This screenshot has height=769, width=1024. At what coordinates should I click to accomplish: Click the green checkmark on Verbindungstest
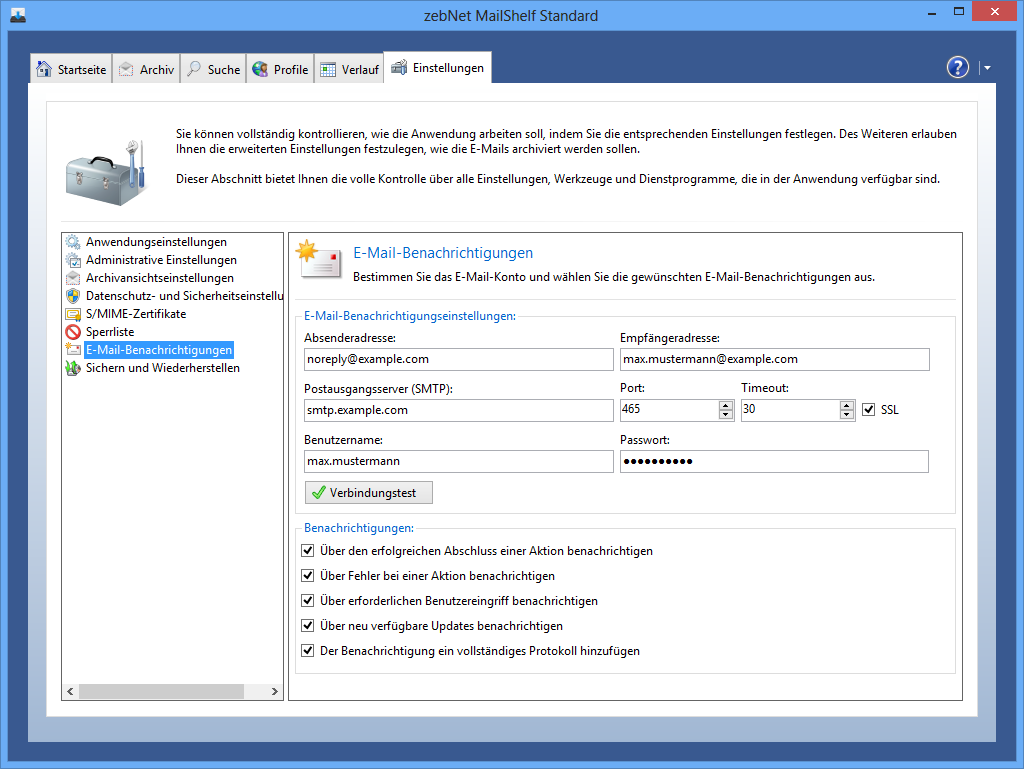click(319, 493)
